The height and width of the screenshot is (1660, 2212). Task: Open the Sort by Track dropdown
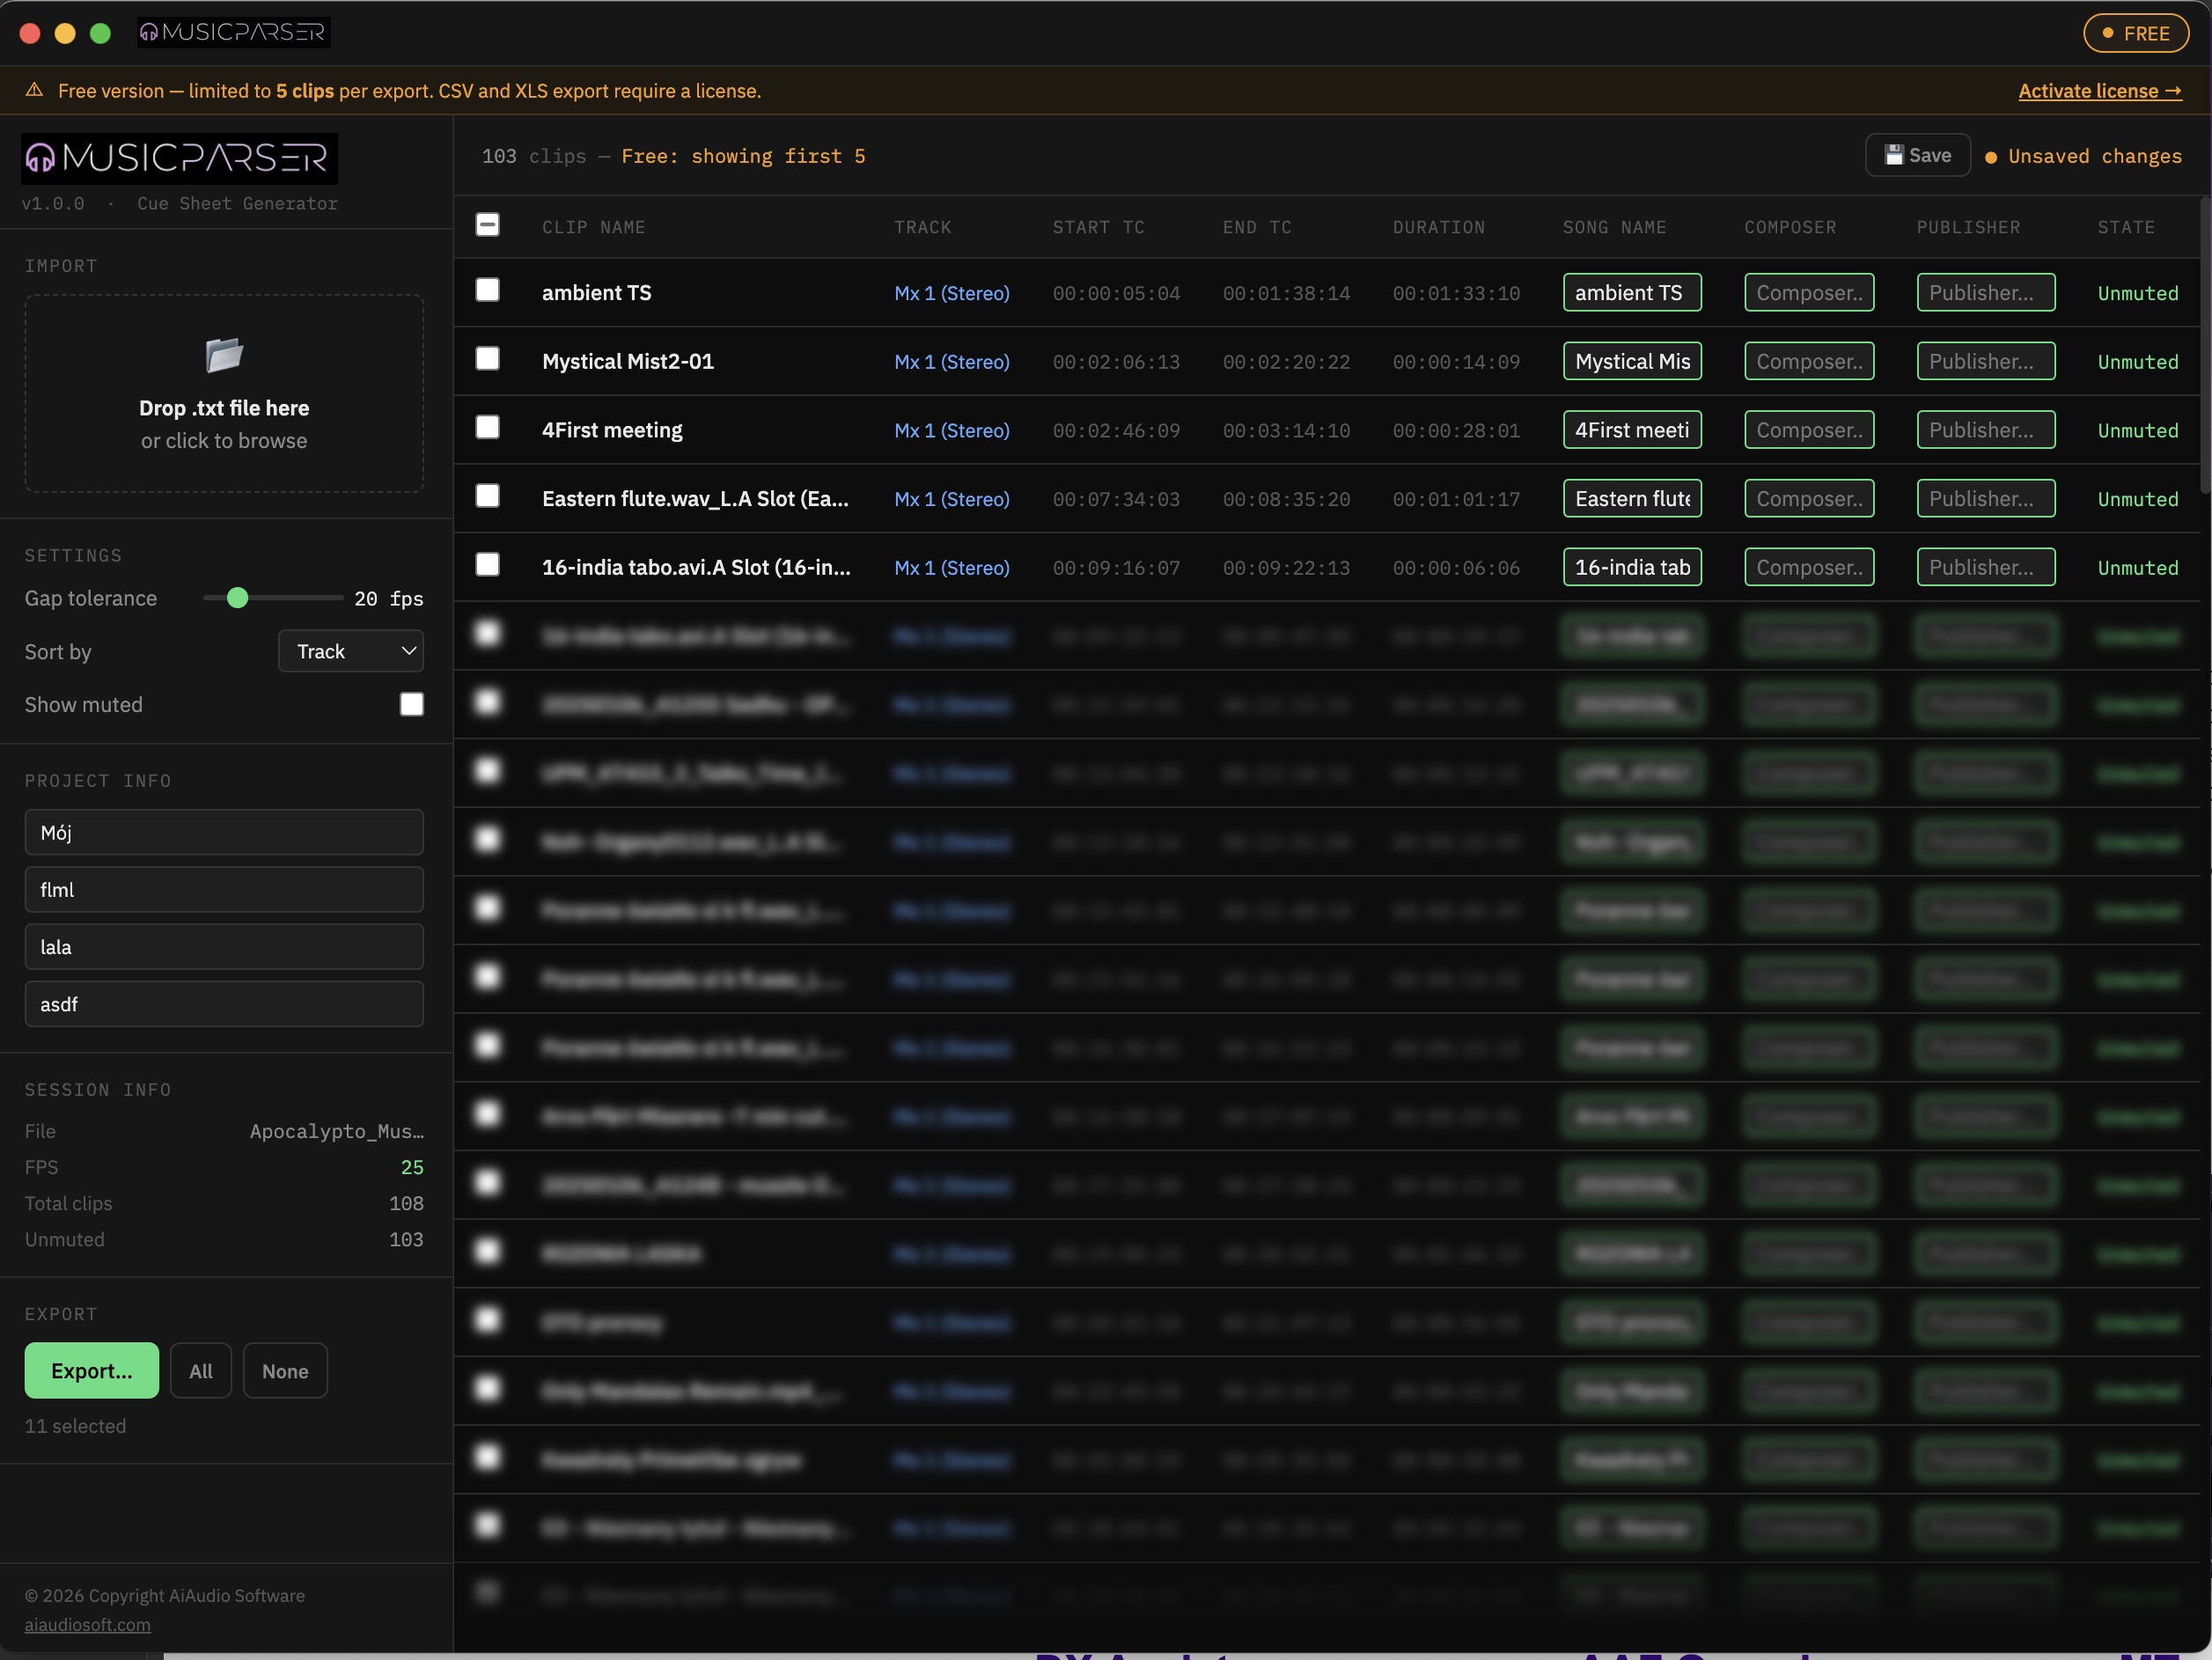click(x=350, y=651)
